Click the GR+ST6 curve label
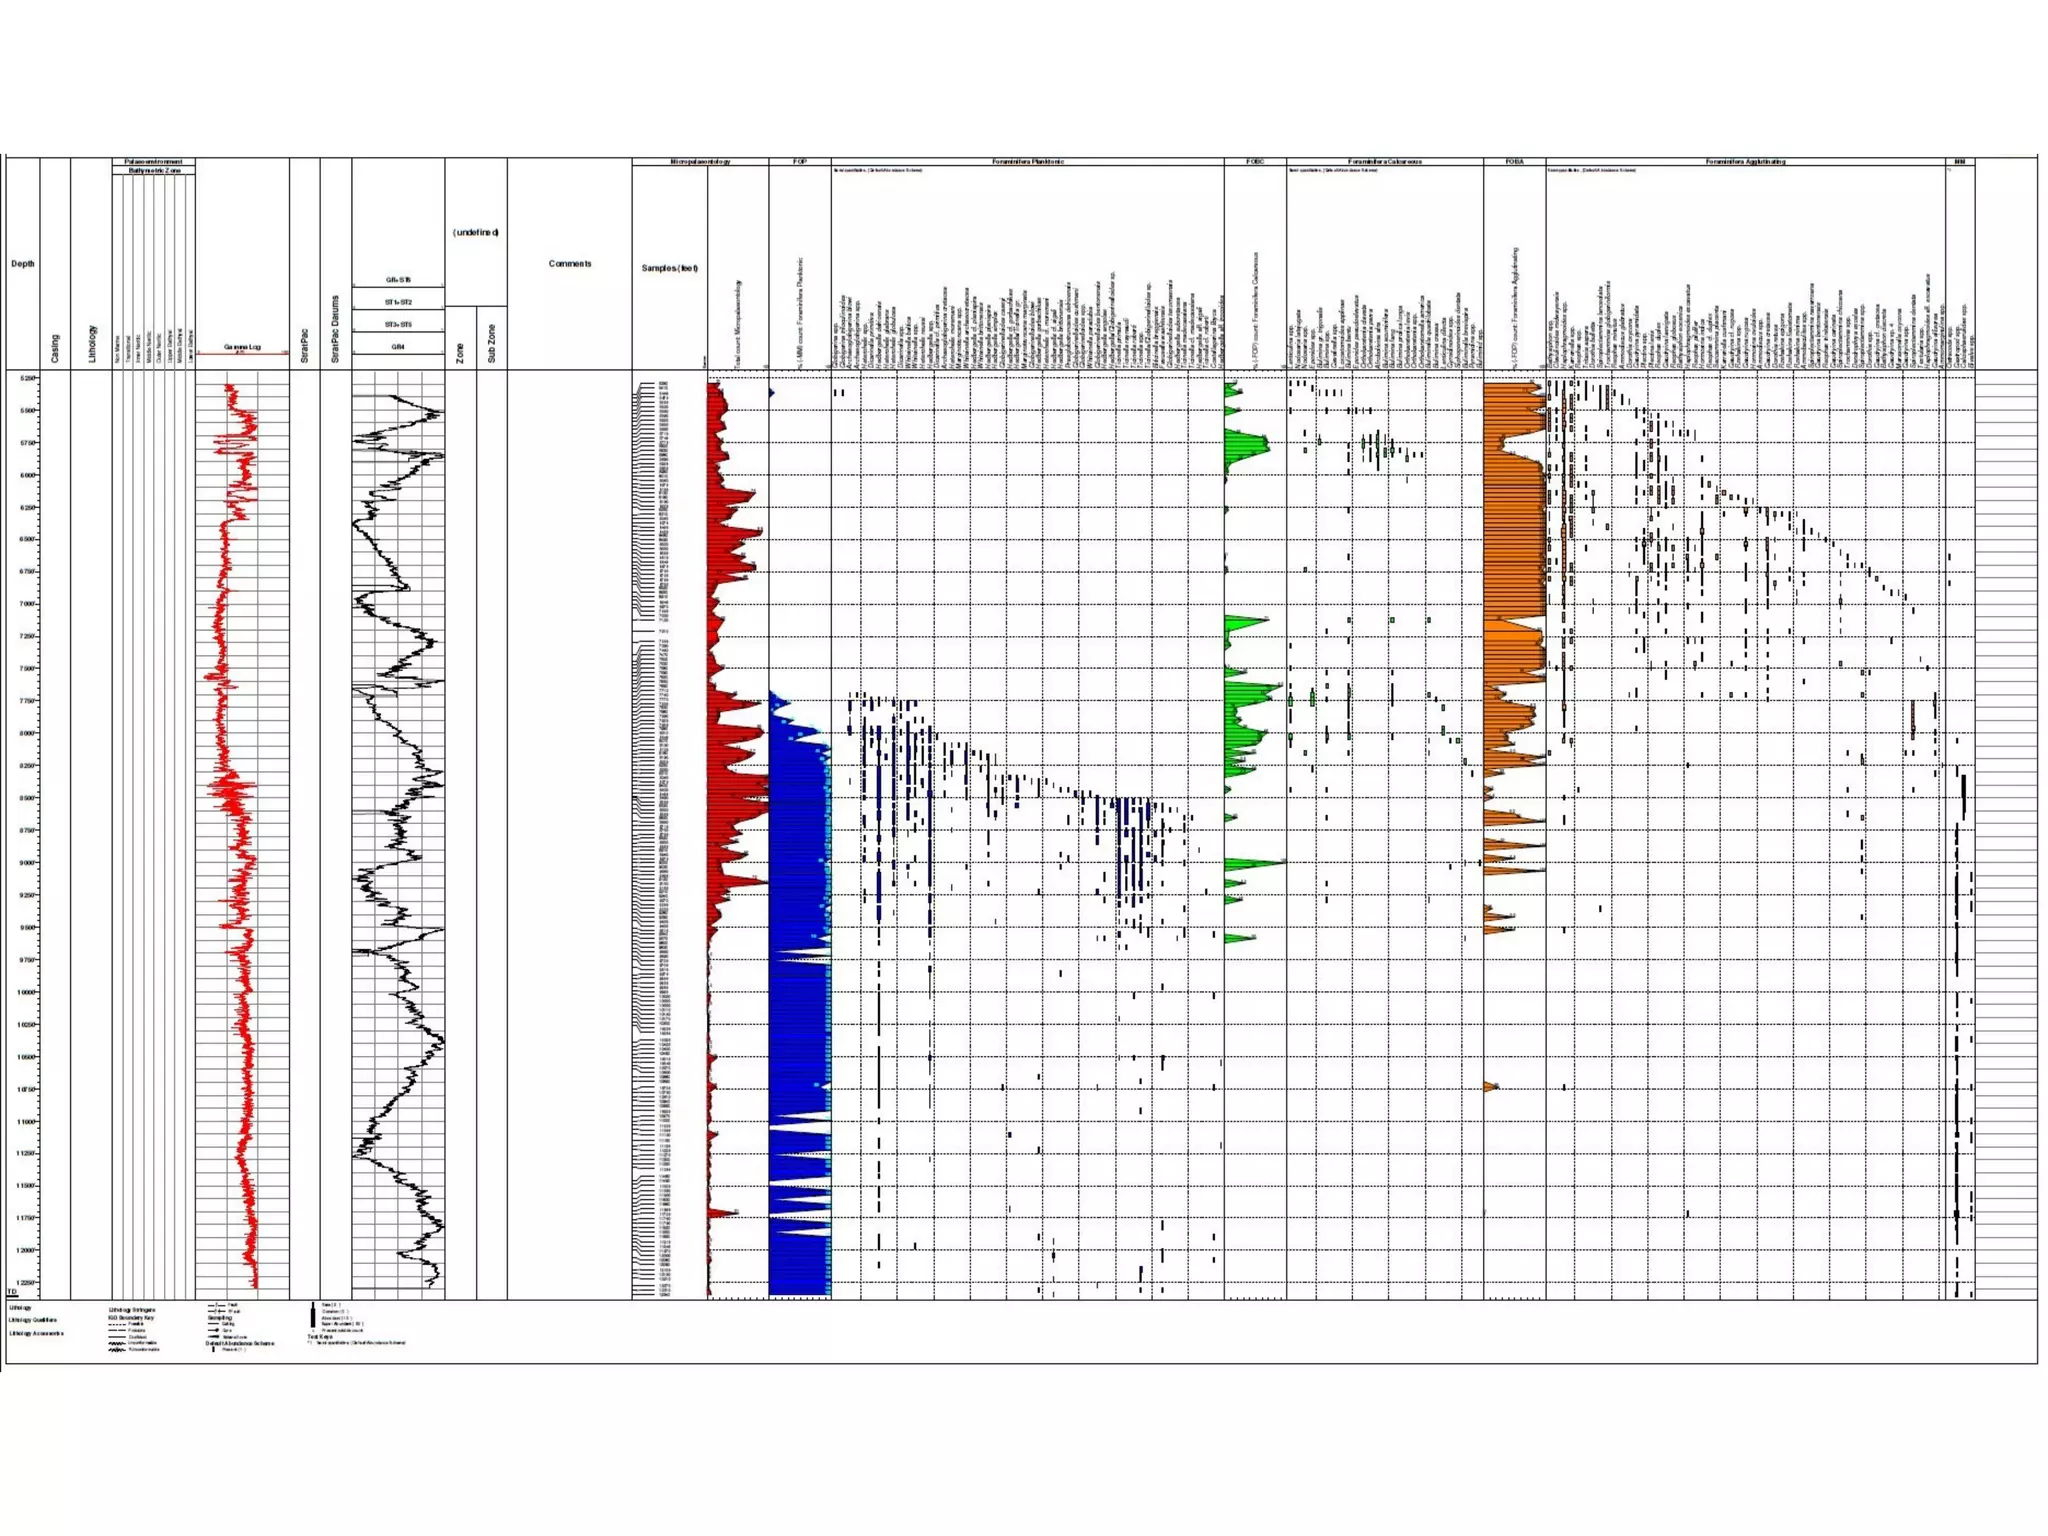Image resolution: width=2048 pixels, height=1536 pixels. [398, 280]
